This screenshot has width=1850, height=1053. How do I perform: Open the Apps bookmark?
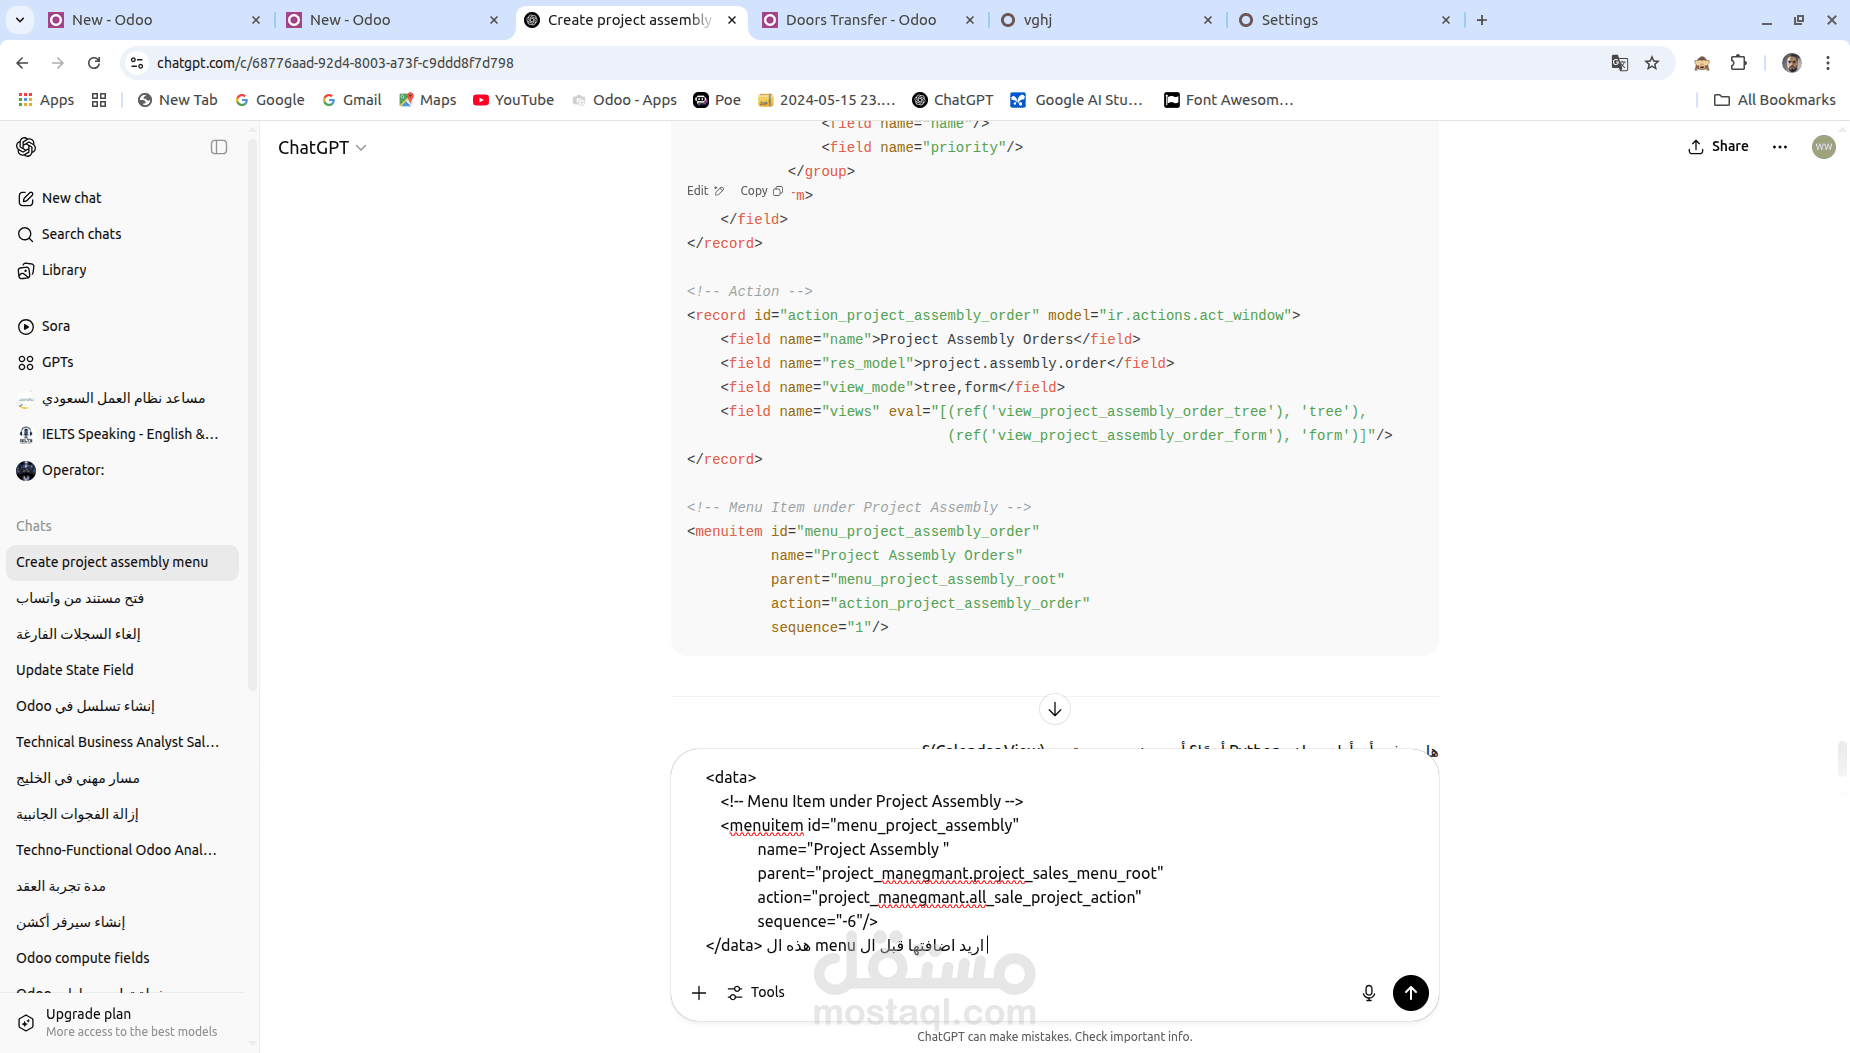click(x=46, y=100)
